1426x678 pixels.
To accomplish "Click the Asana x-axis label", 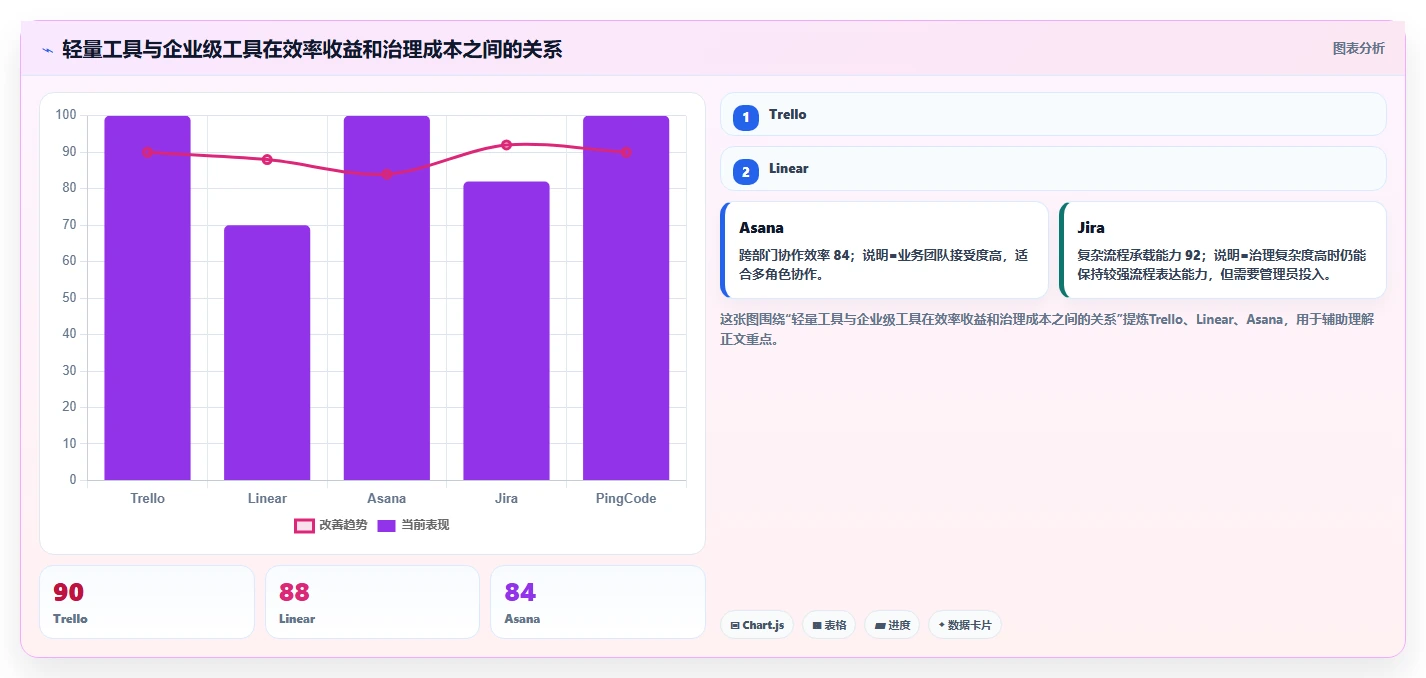I will pos(387,498).
